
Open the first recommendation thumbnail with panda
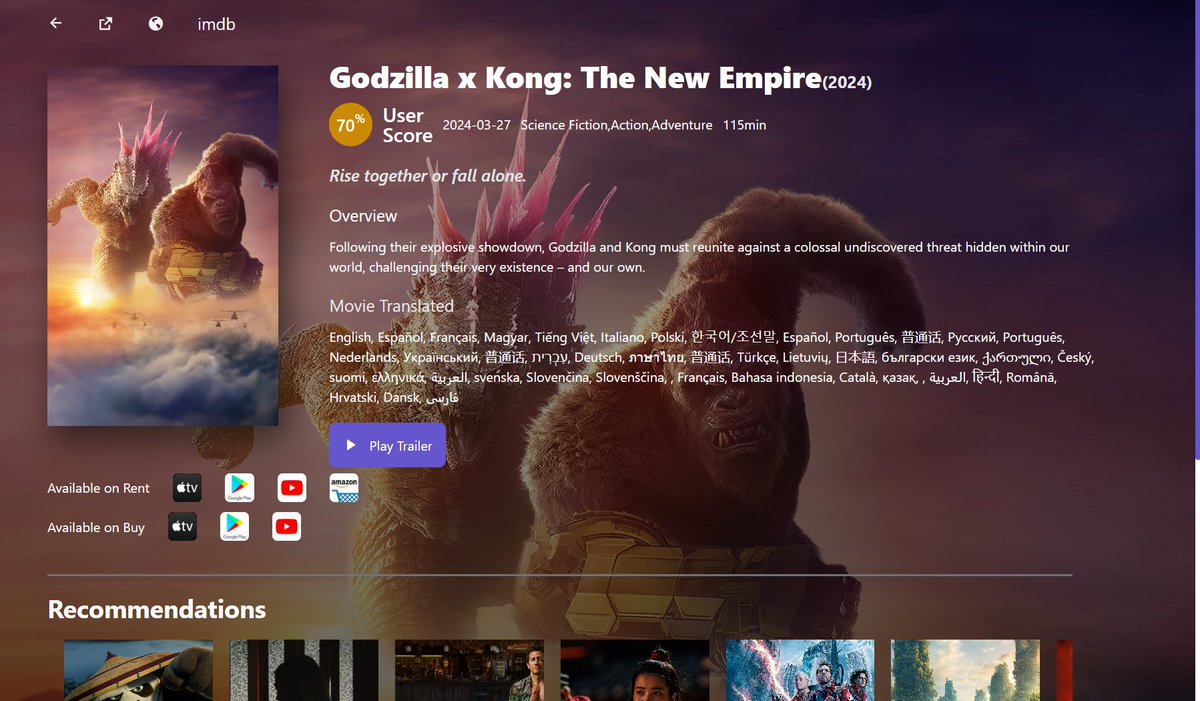138,670
